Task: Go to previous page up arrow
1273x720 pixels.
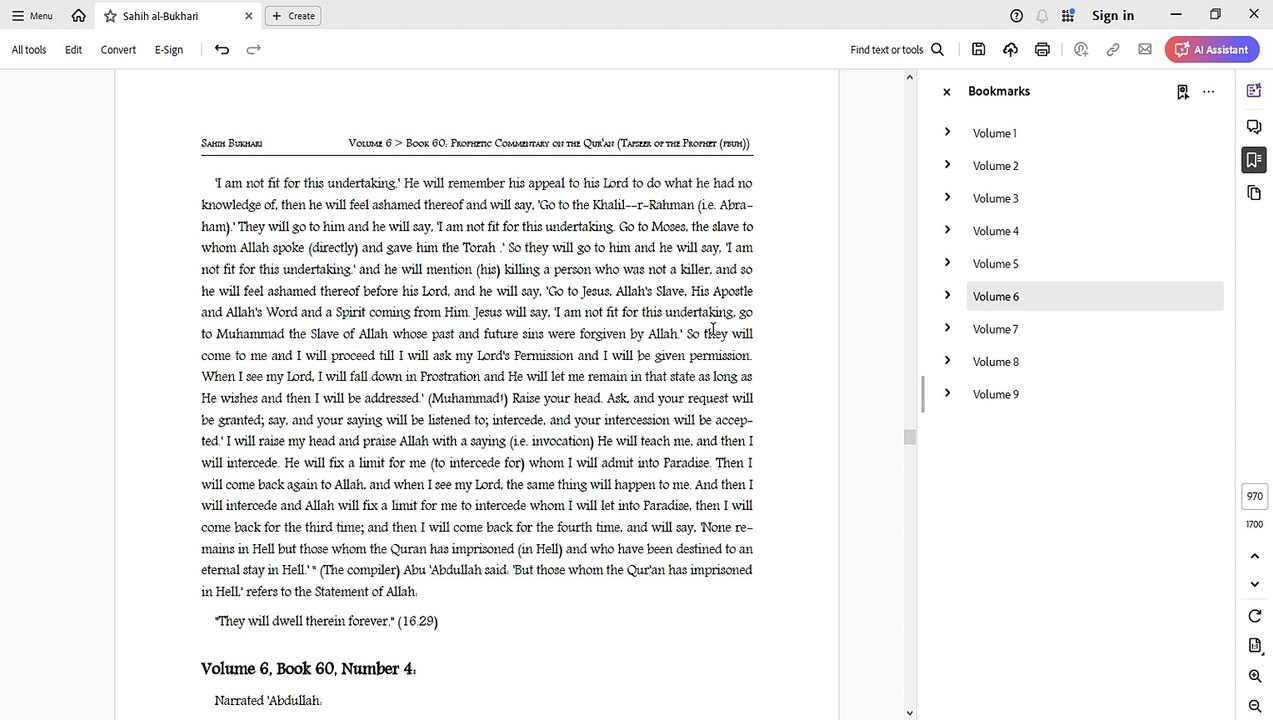Action: 1255,556
